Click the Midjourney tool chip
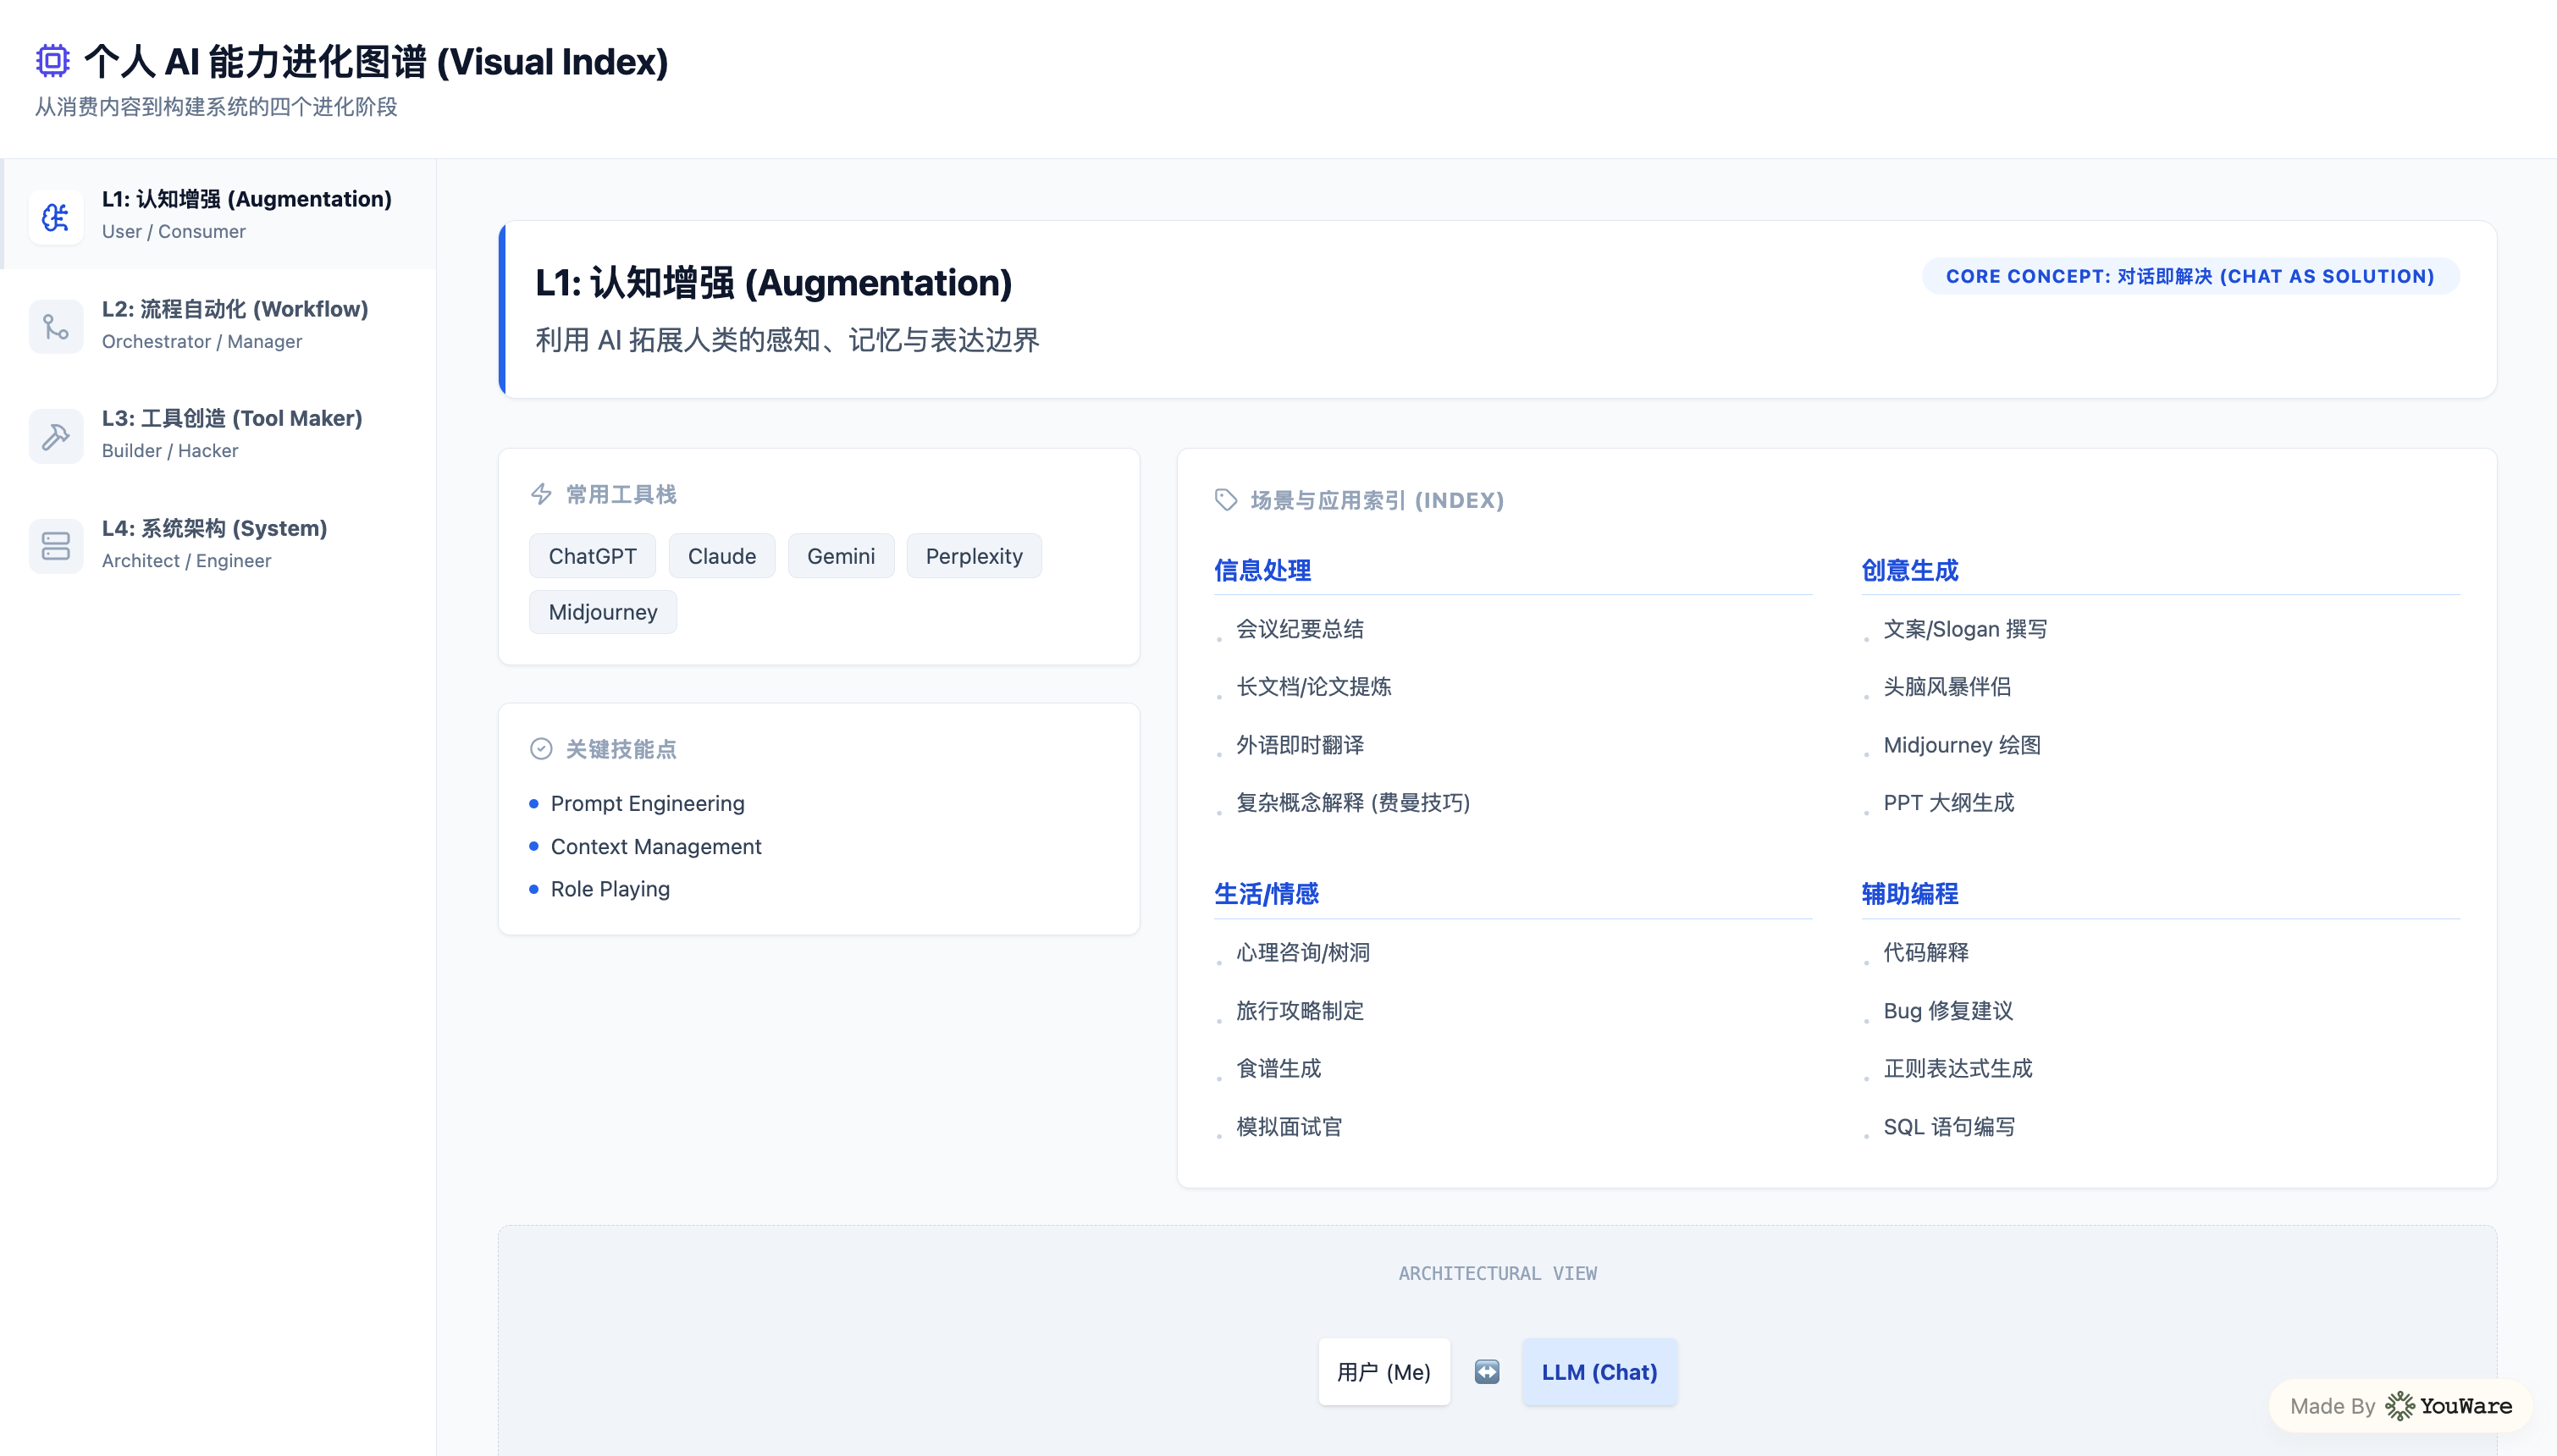2557x1456 pixels. 603,612
